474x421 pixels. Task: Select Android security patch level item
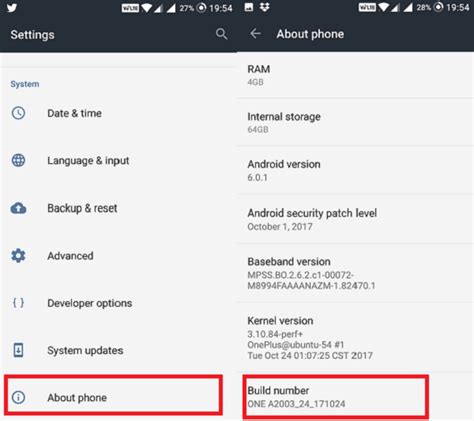pos(355,219)
